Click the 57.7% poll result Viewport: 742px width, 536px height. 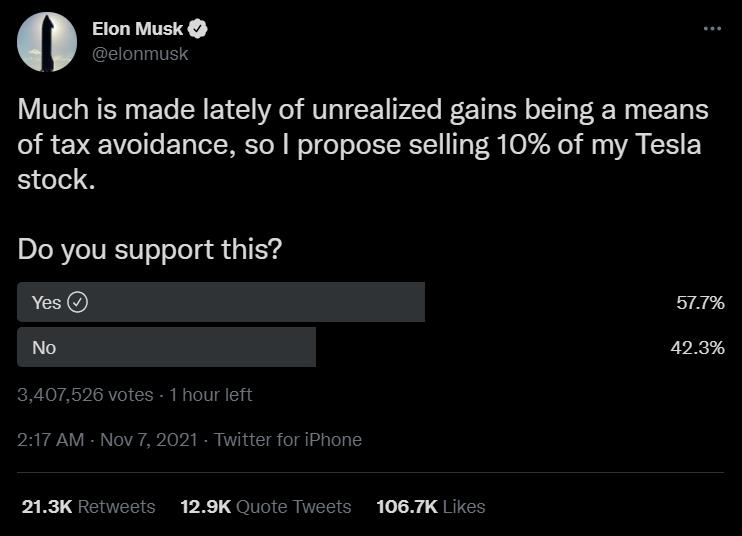click(x=700, y=302)
